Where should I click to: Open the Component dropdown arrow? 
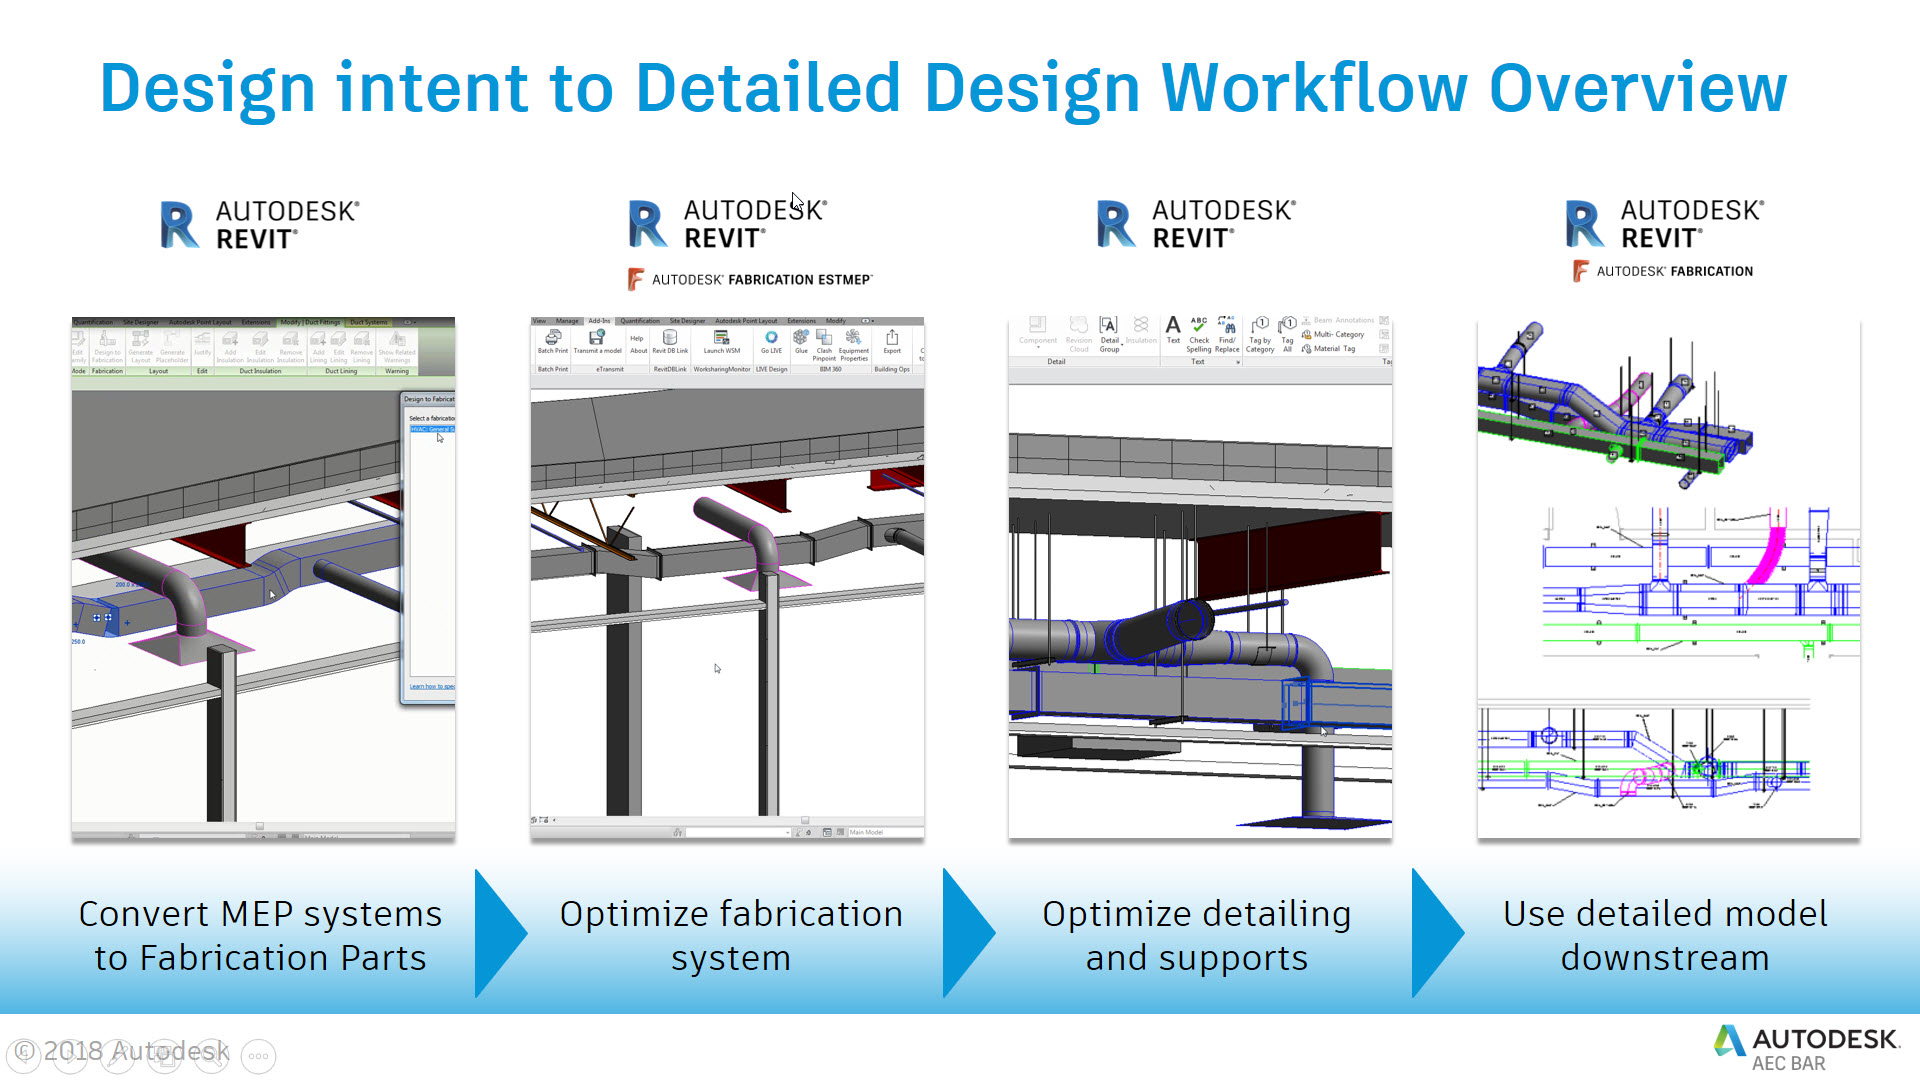tap(1037, 348)
